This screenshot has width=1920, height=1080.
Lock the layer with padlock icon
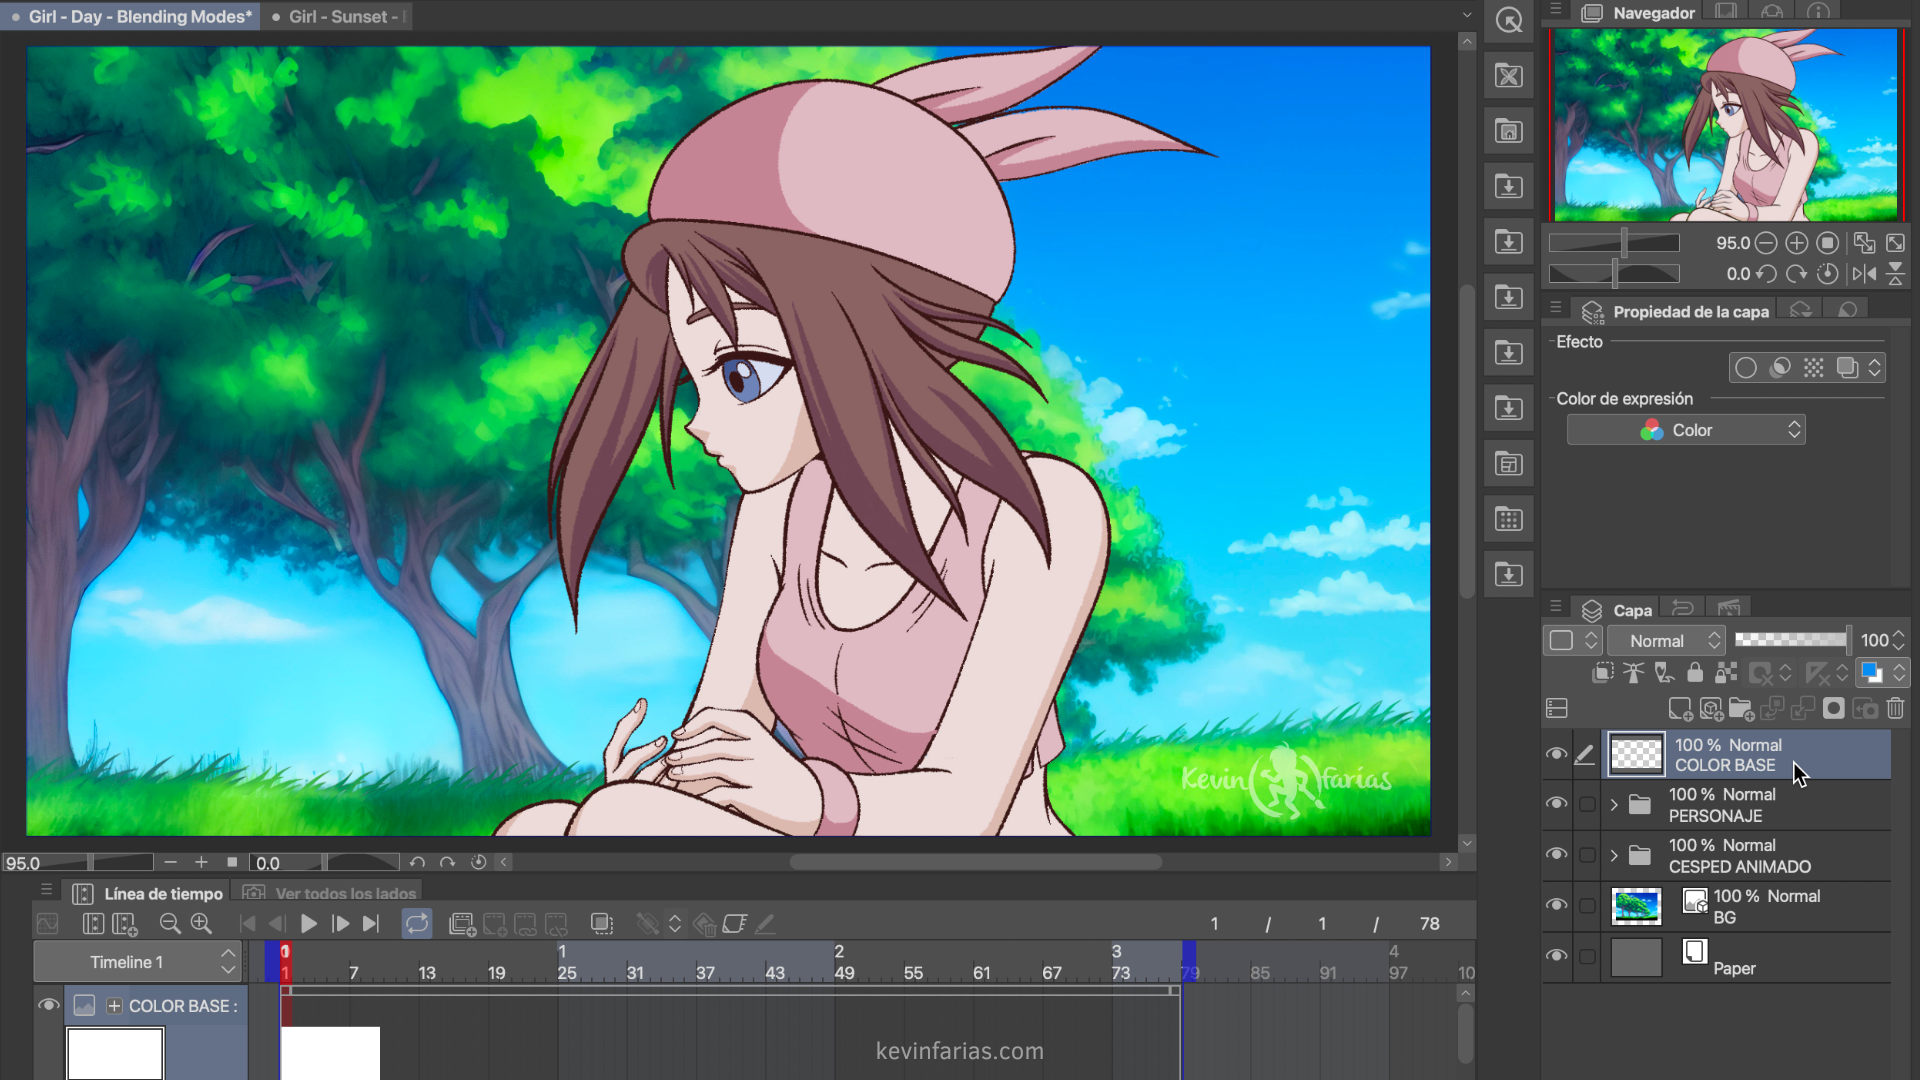pos(1695,673)
